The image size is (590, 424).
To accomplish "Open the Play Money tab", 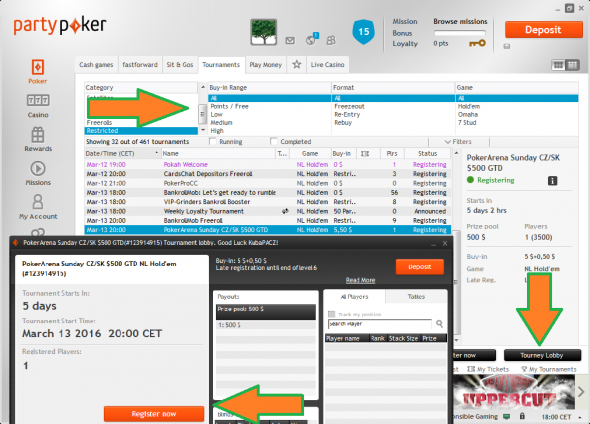I will point(266,65).
